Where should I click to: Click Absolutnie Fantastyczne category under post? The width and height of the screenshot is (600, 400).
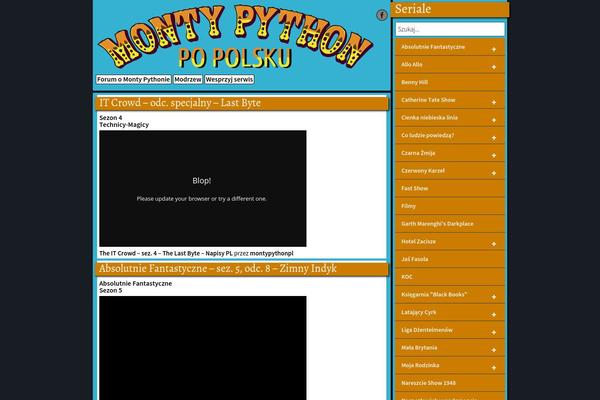click(135, 284)
